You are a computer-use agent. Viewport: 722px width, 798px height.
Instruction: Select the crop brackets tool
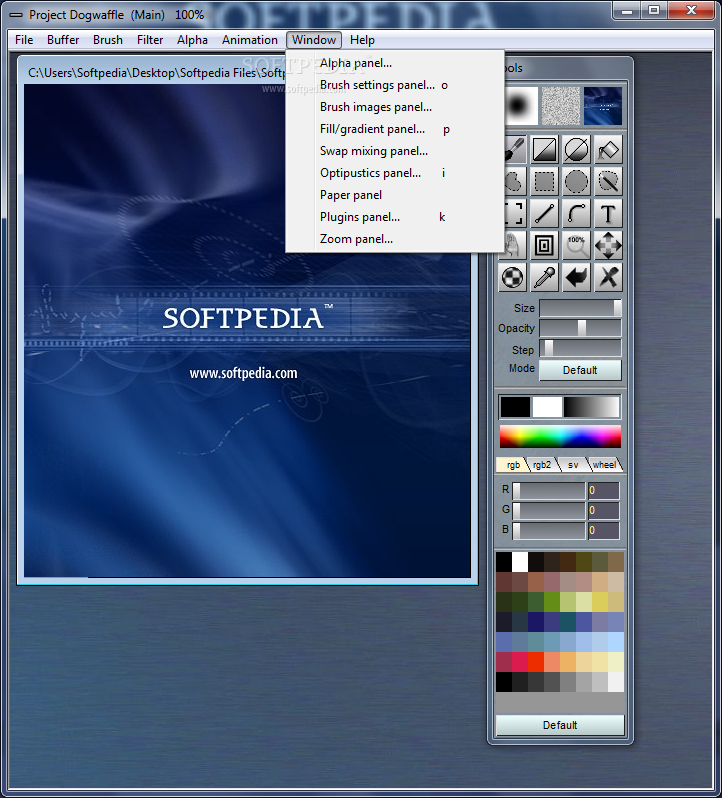[515, 213]
